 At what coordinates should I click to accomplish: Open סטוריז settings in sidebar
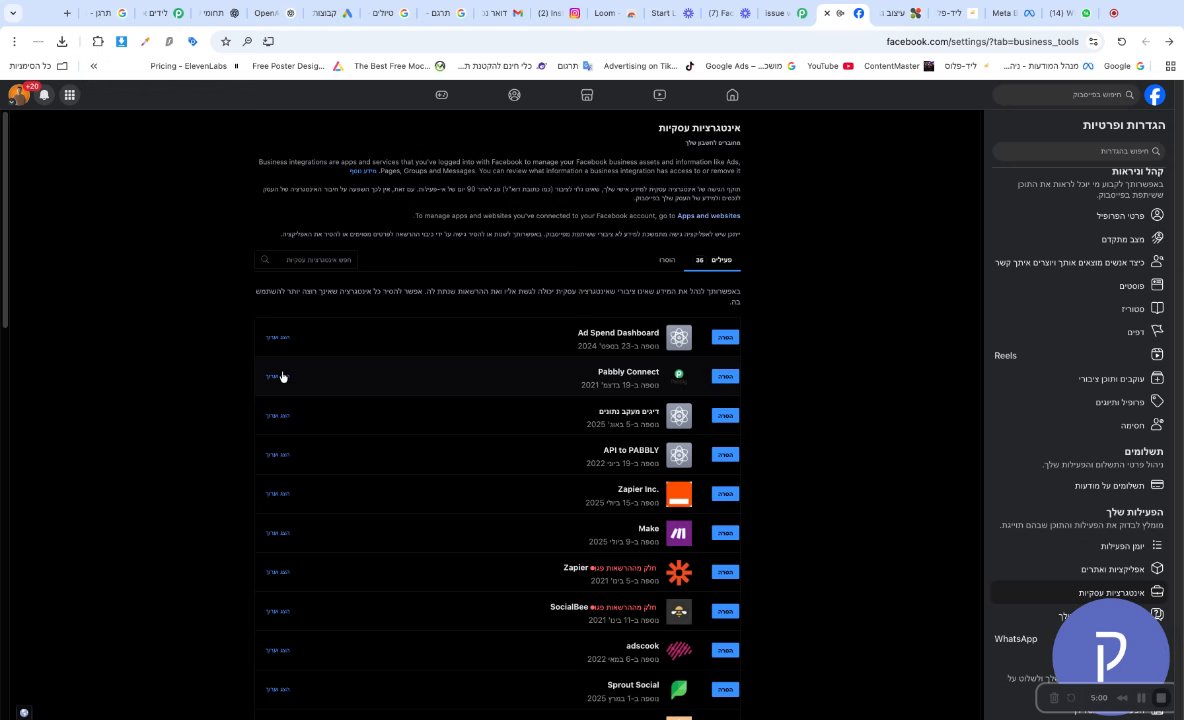coord(1078,309)
